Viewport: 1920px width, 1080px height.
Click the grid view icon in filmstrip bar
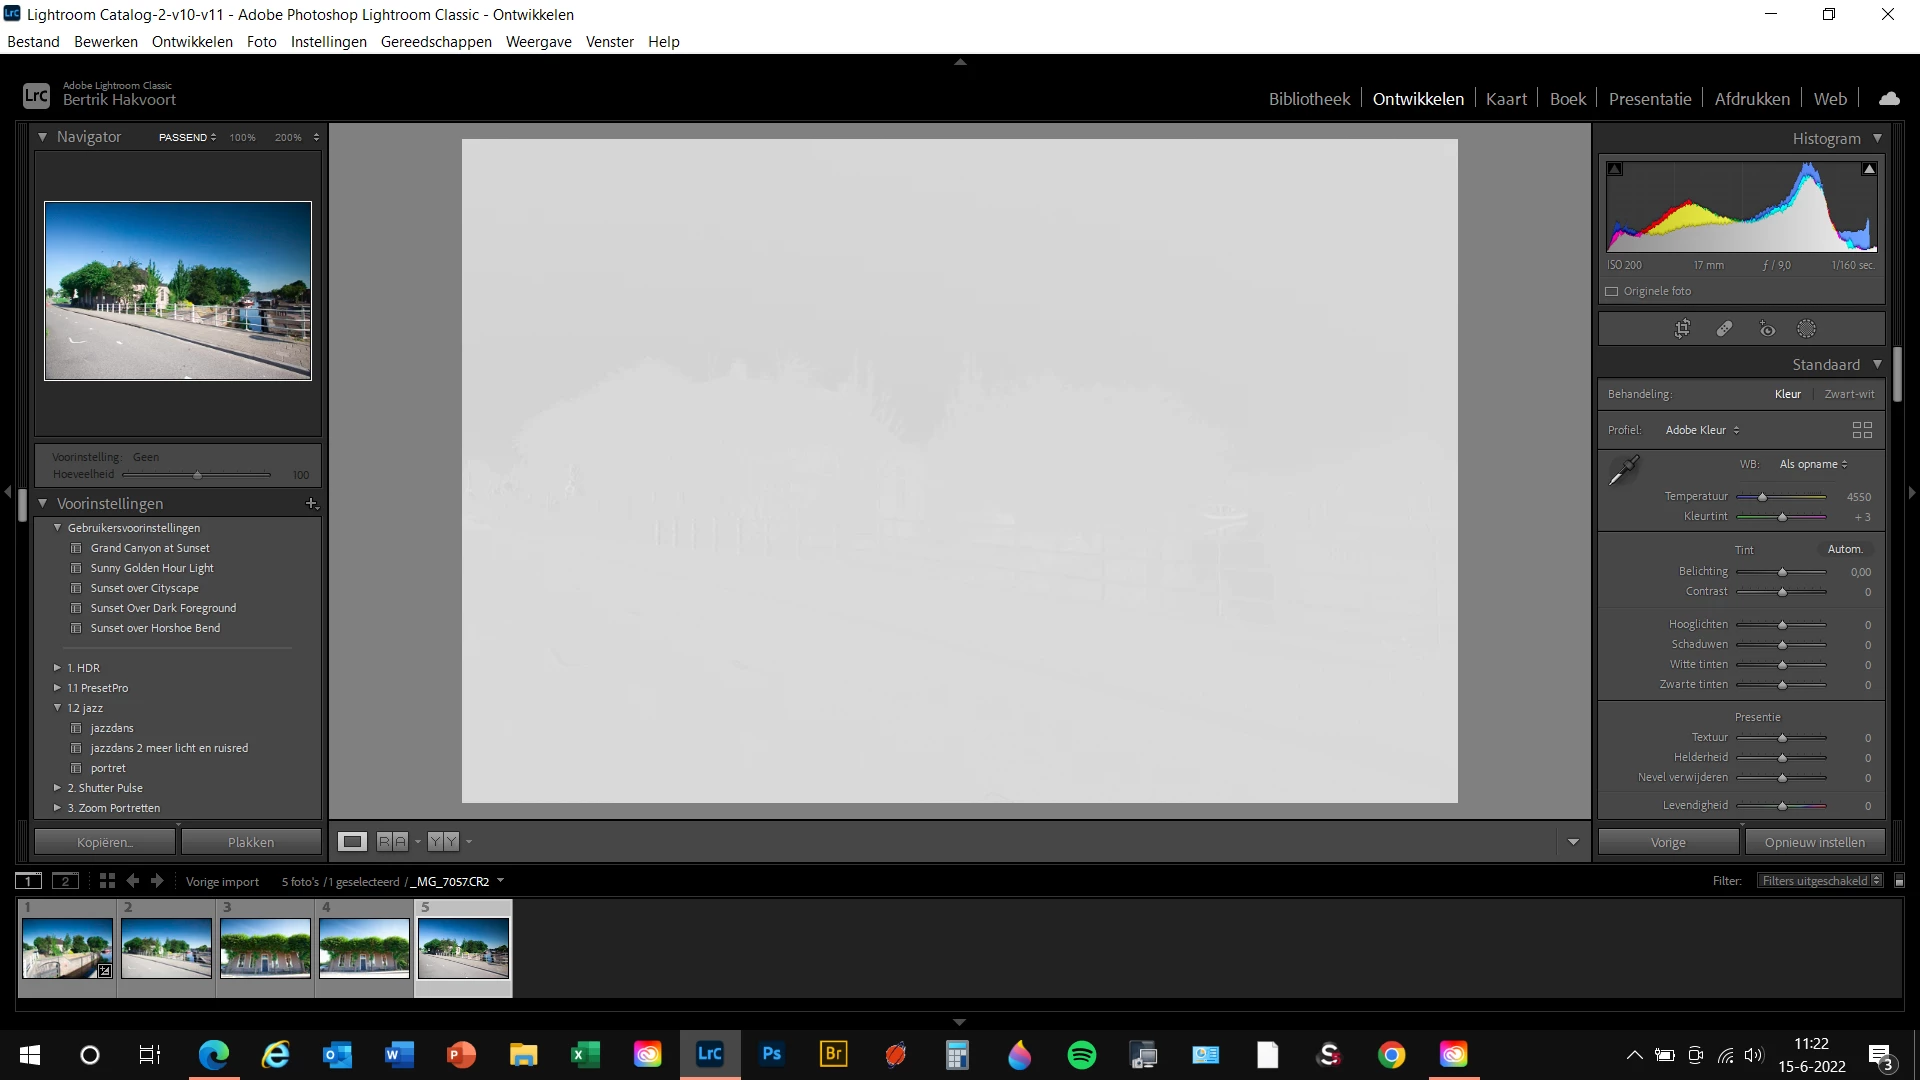pos(107,881)
